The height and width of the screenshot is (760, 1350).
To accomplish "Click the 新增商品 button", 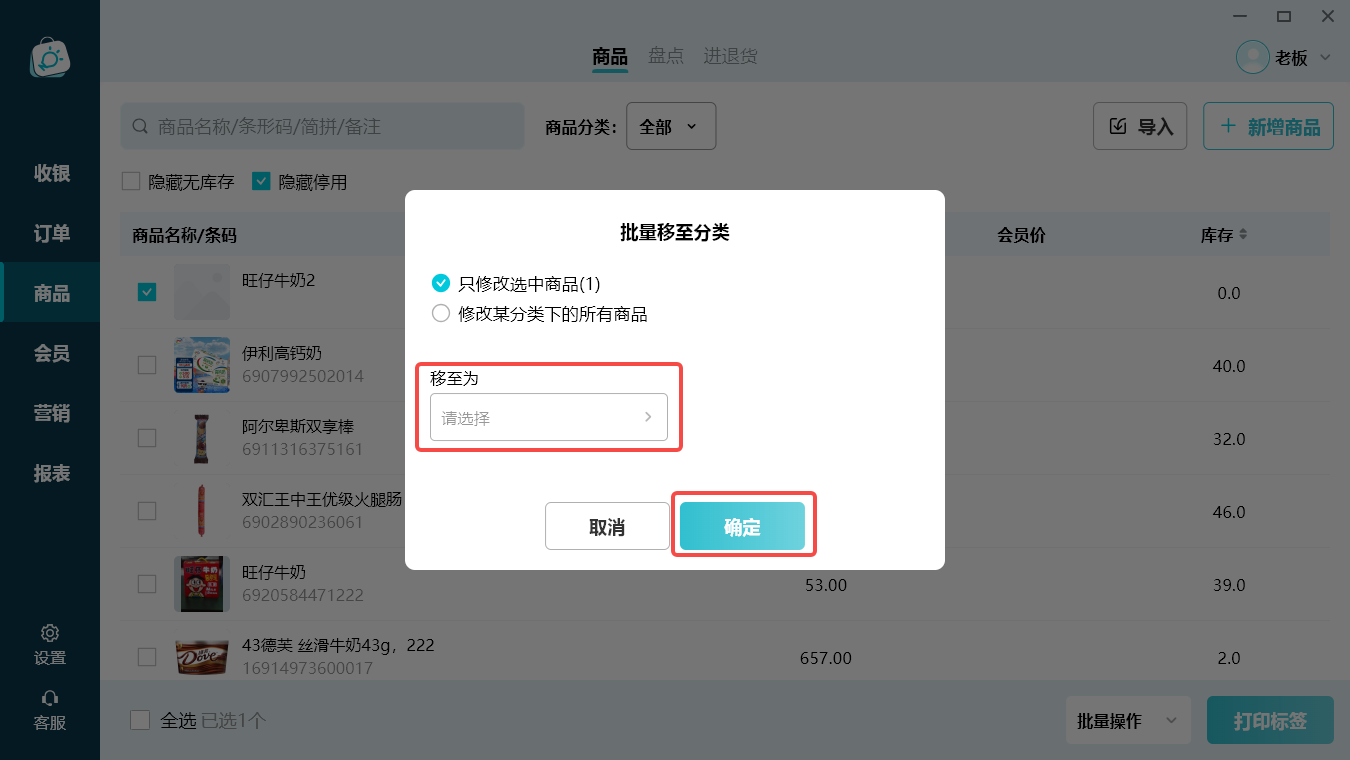I will click(1268, 126).
